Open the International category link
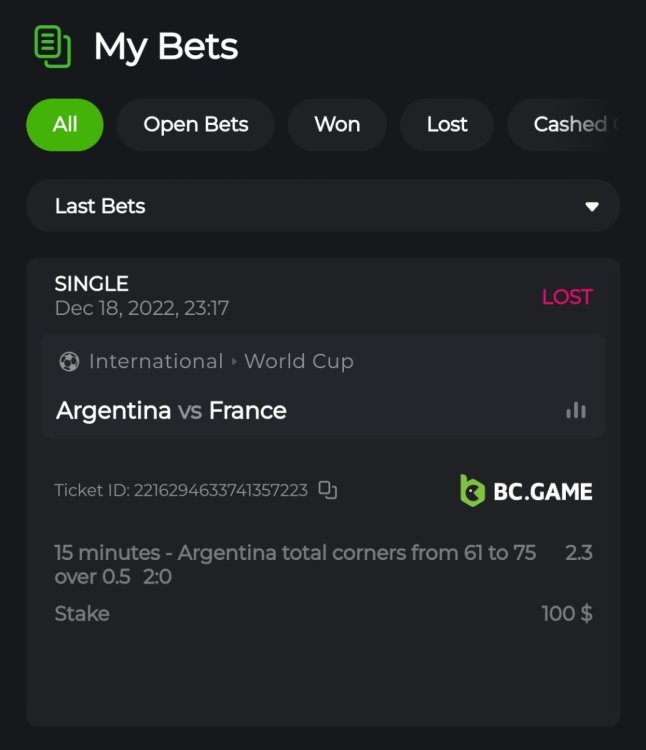This screenshot has width=646, height=750. coord(155,362)
